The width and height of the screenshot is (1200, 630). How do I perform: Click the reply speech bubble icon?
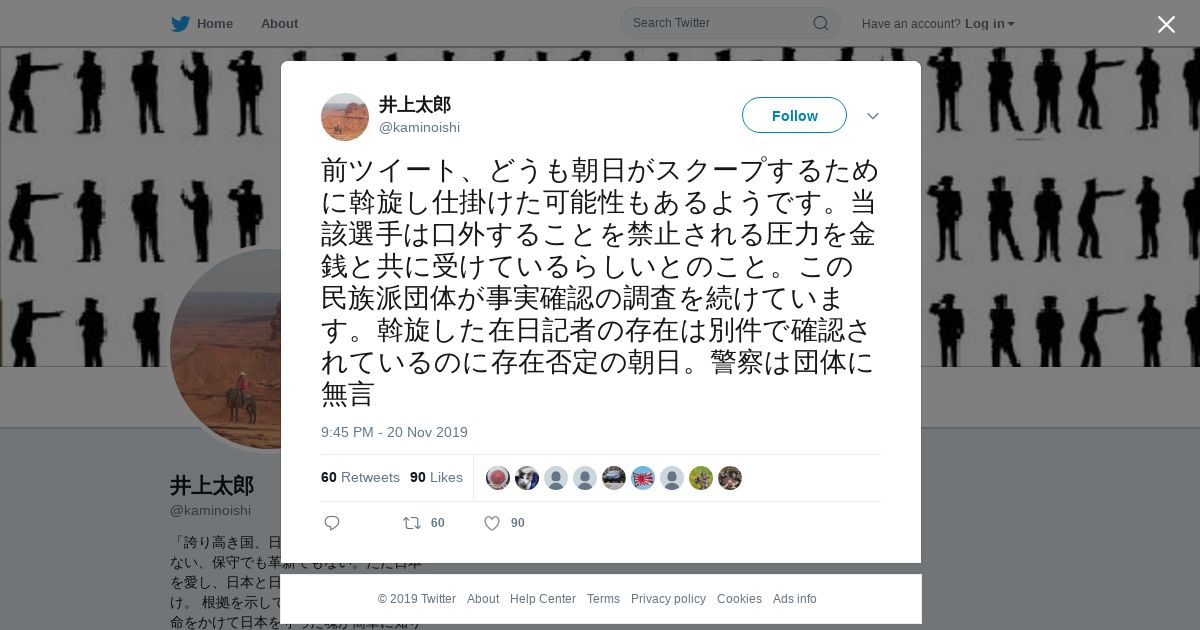[x=332, y=523]
